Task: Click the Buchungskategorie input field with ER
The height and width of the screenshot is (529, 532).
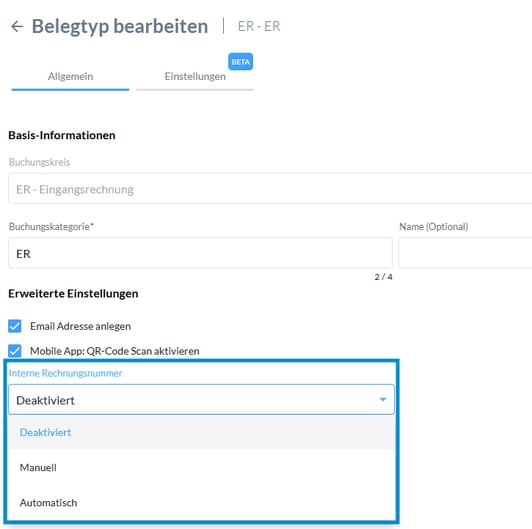Action: tap(200, 253)
